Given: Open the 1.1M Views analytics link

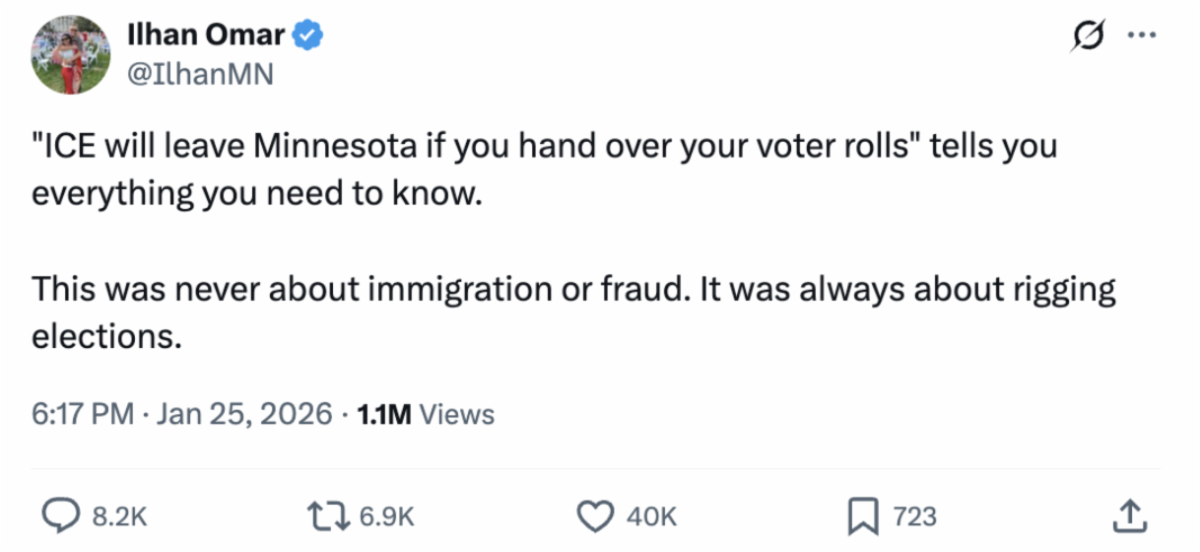Looking at the screenshot, I should coord(425,413).
